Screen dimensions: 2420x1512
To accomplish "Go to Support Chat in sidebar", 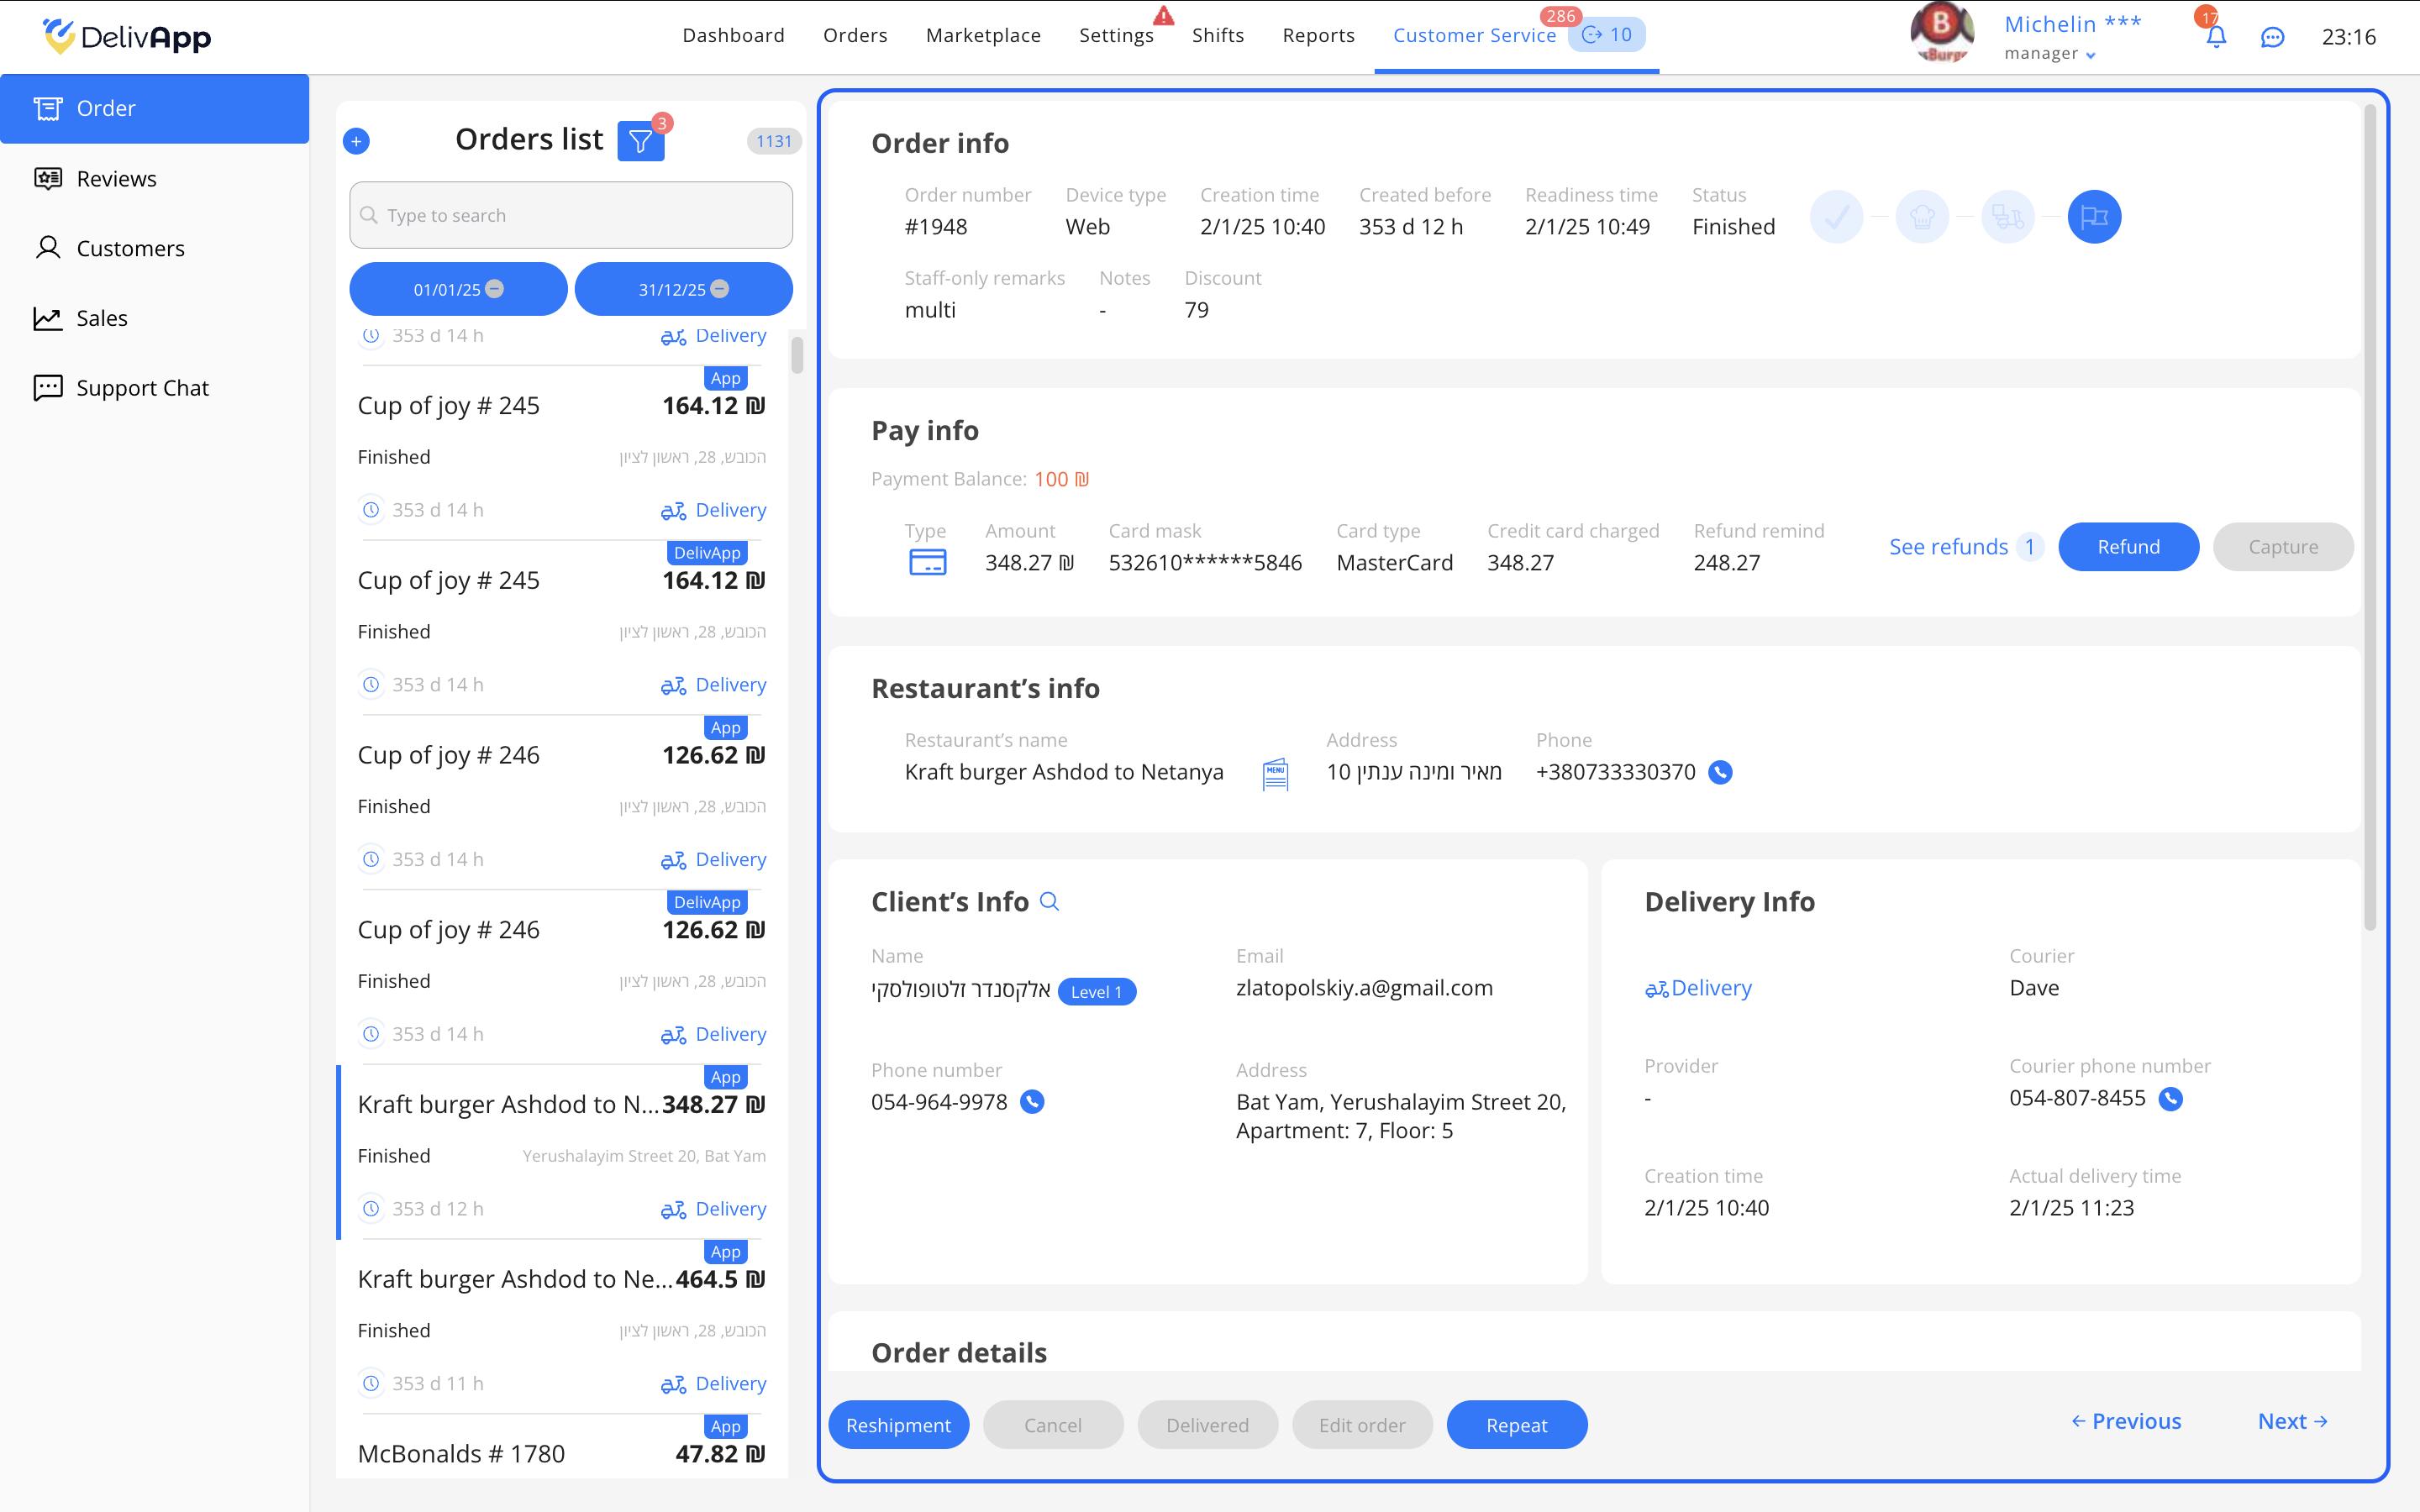I will pos(142,387).
